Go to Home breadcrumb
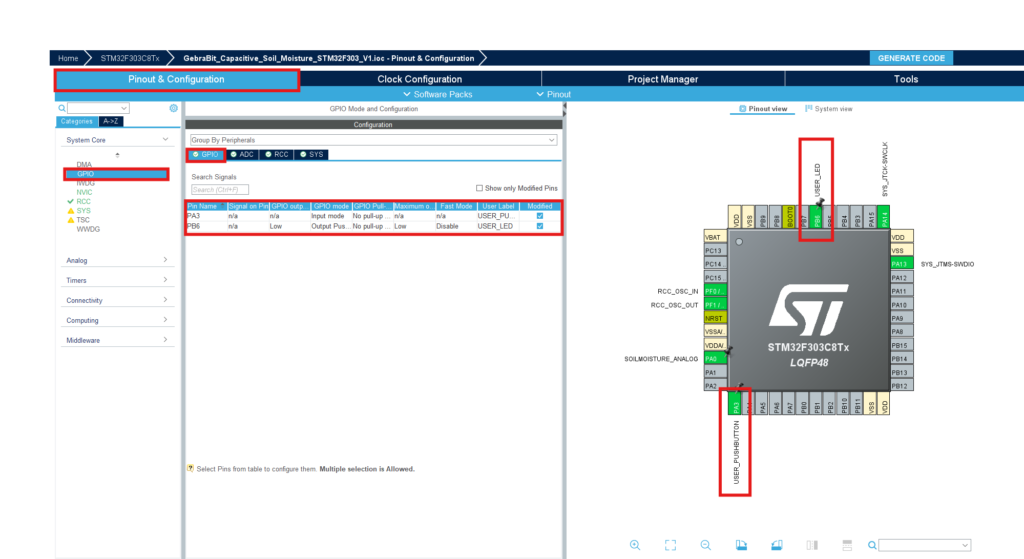Viewport: 1024px width, 559px height. (x=68, y=58)
